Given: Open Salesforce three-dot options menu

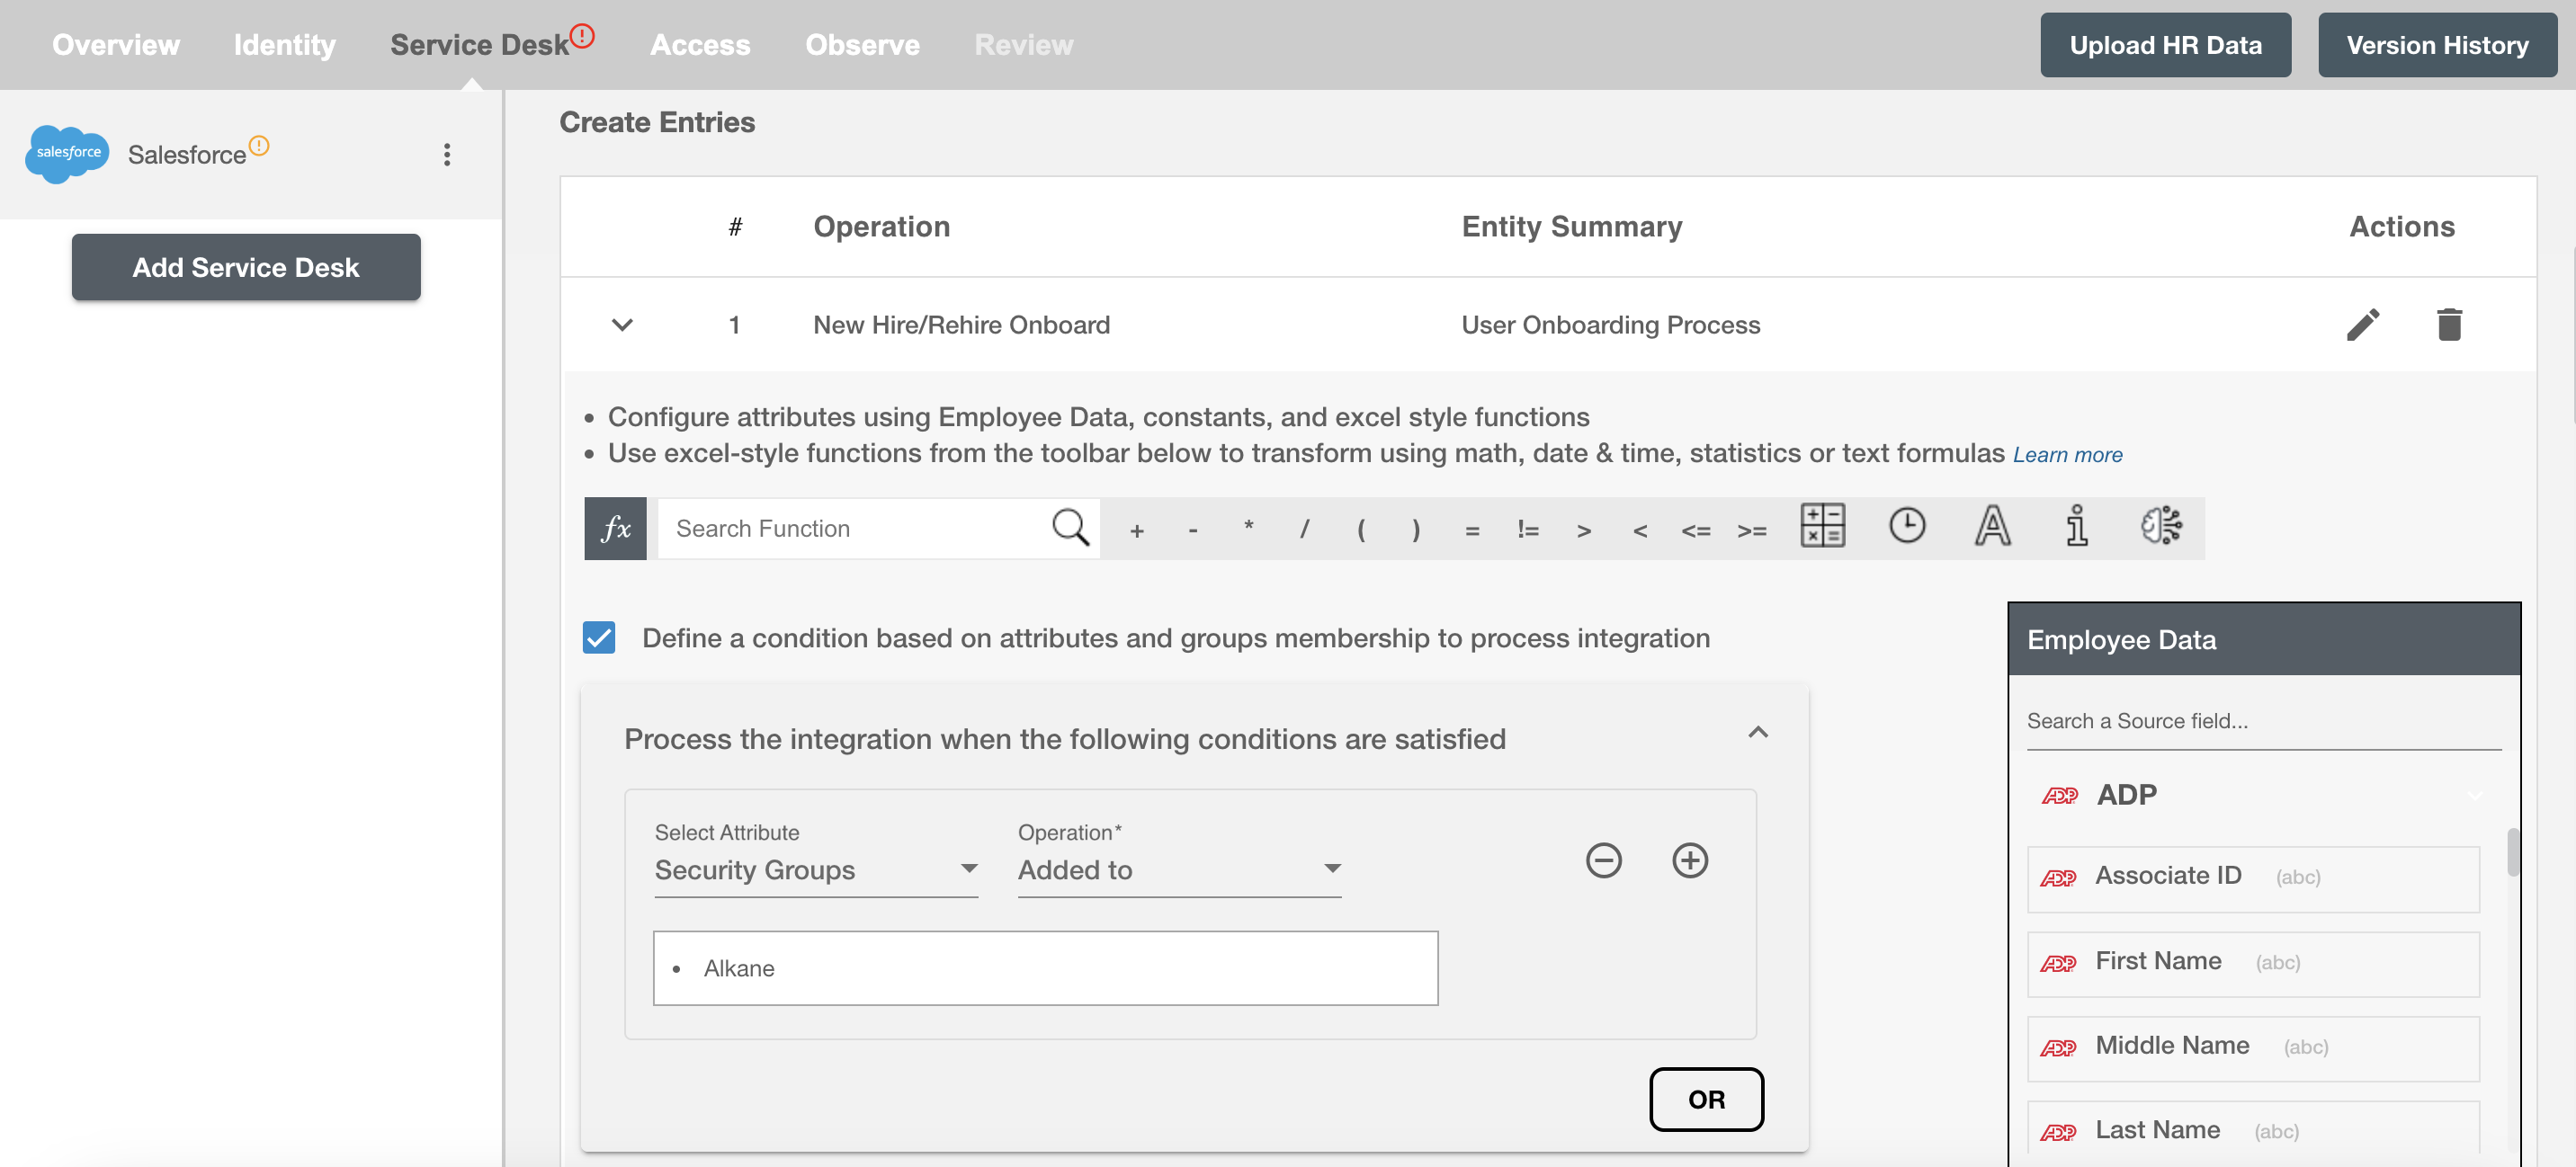Looking at the screenshot, I should [447, 154].
